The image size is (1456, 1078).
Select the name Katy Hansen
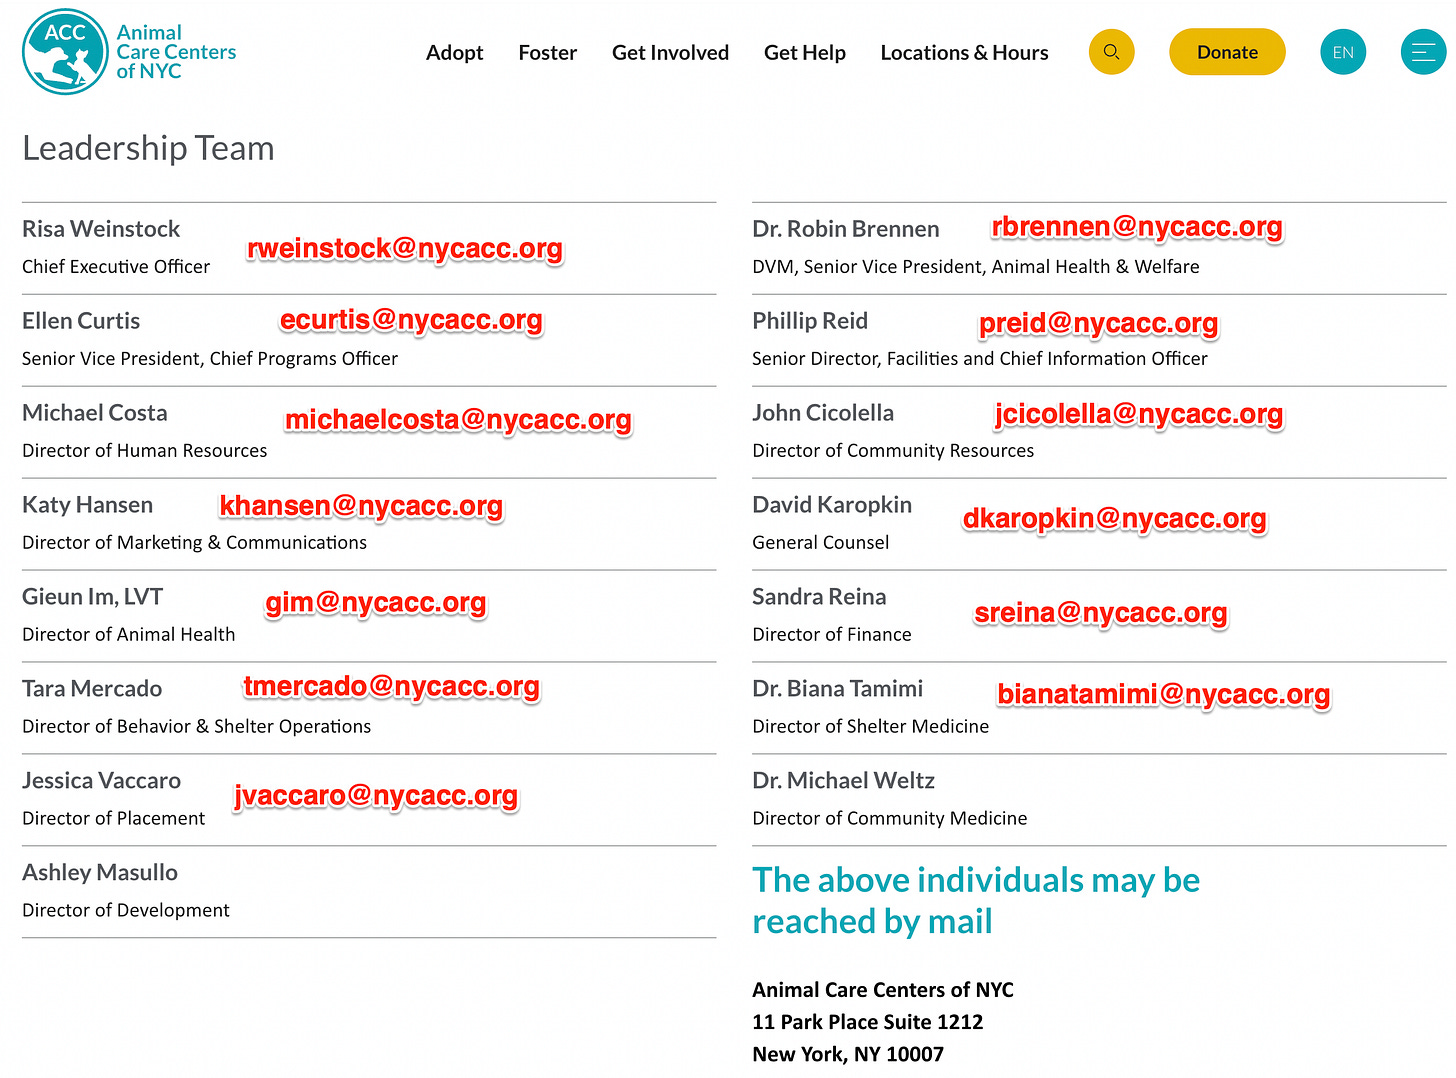point(88,505)
